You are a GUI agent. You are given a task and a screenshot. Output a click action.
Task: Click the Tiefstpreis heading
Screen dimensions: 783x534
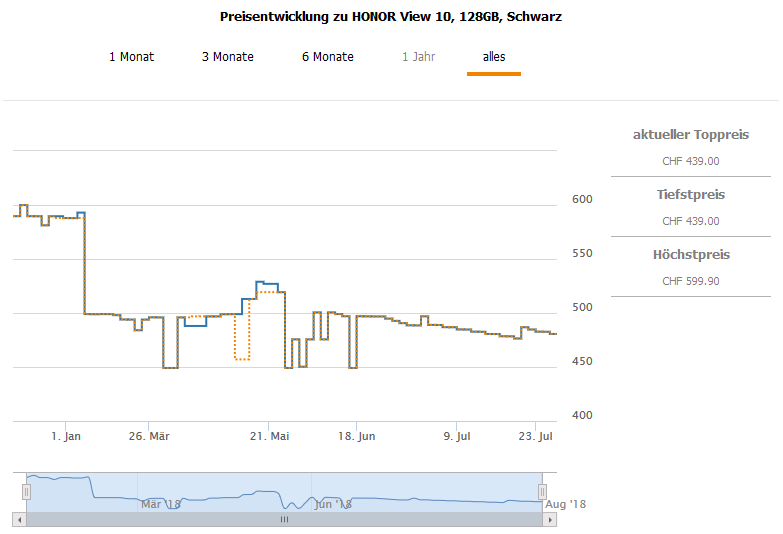690,195
